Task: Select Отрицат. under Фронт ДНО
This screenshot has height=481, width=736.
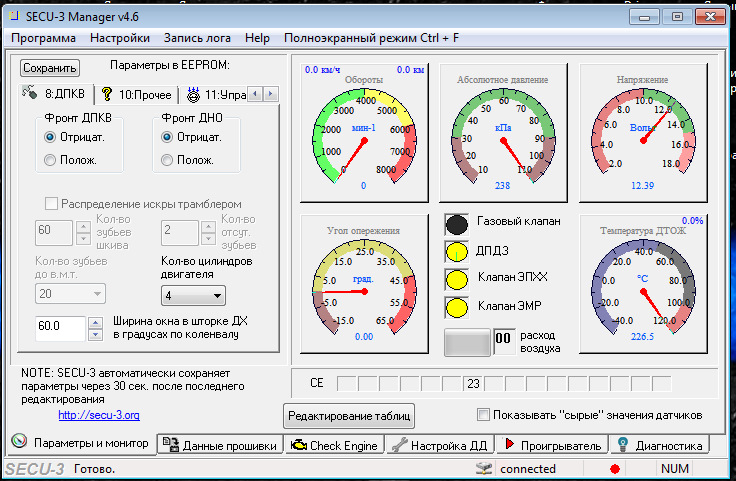Action: pos(167,137)
